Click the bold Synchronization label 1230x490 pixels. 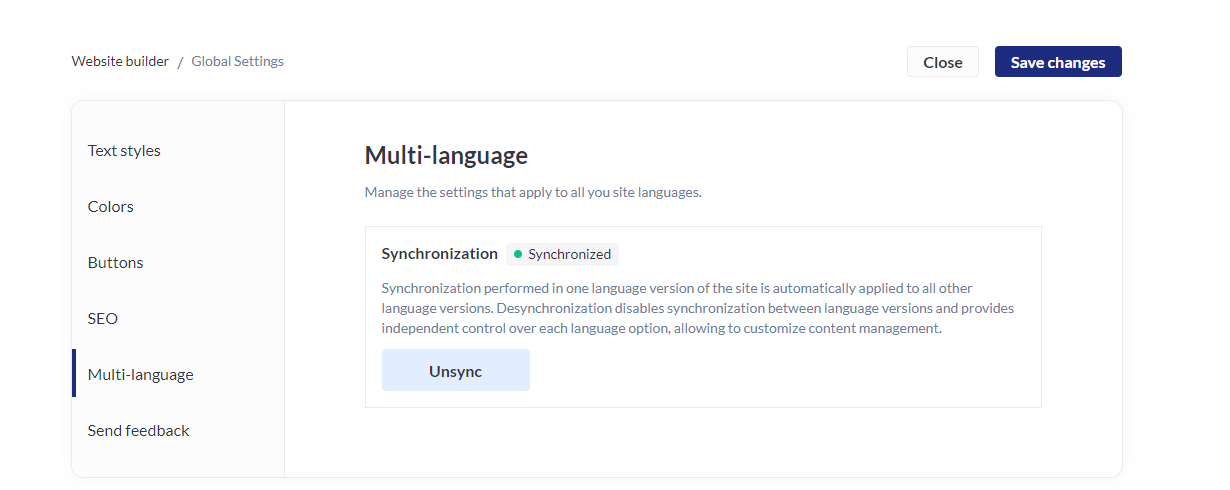(x=439, y=254)
